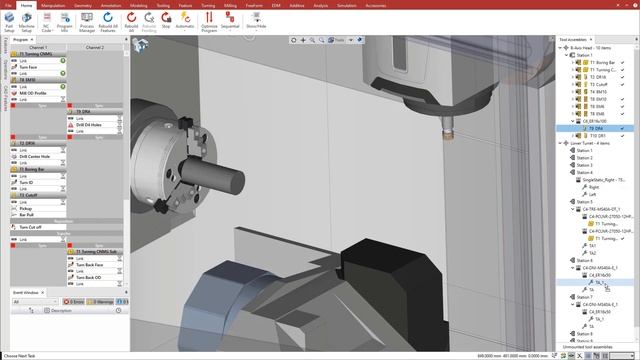The height and width of the screenshot is (360, 640).
Task: Run Optimize Program
Action: (209, 22)
